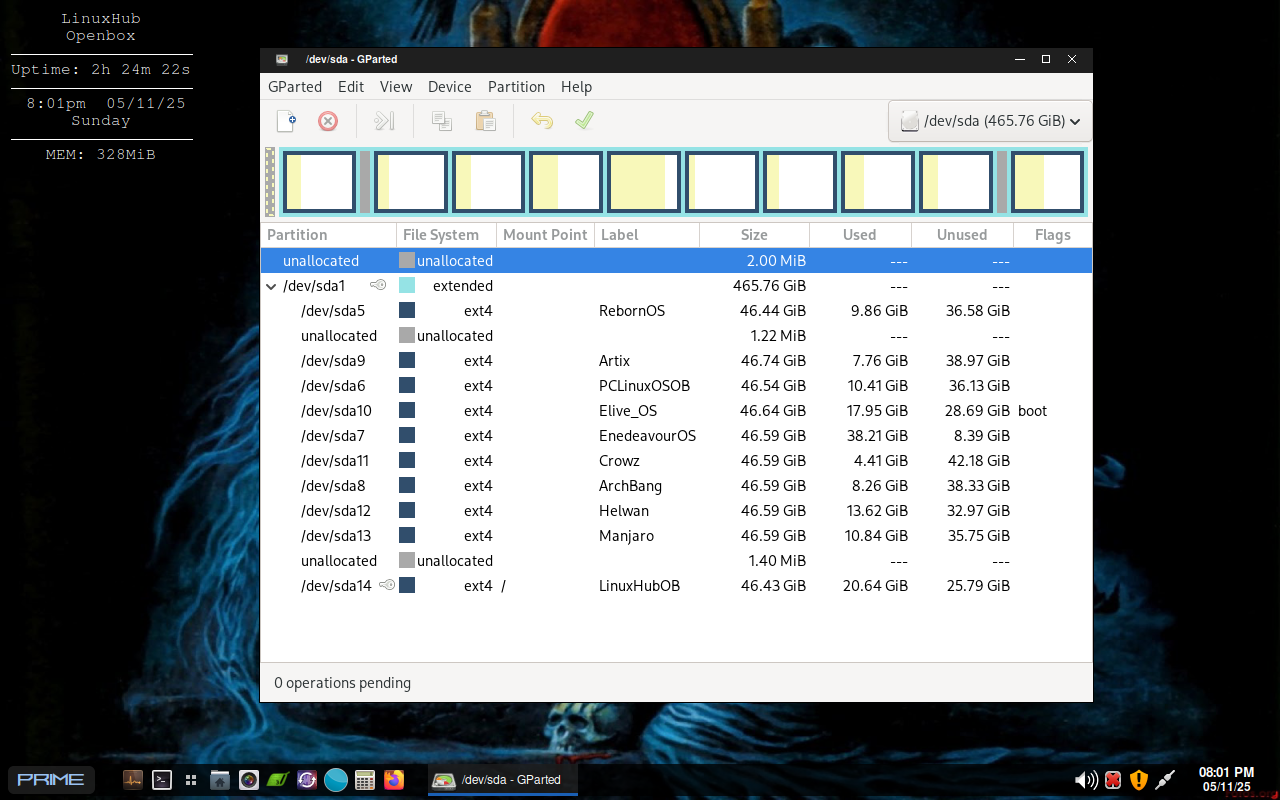Click the Copy partition toolbar icon

tap(441, 121)
